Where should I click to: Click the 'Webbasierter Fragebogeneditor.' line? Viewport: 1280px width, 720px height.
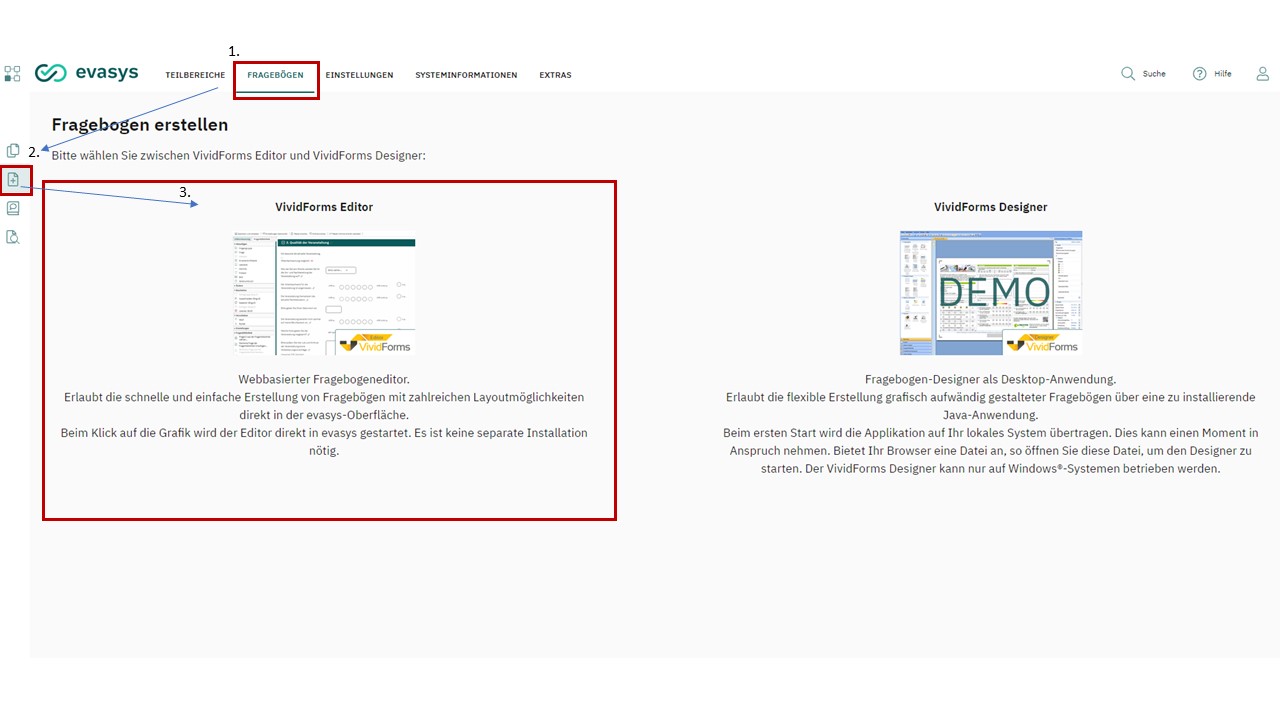pos(324,379)
